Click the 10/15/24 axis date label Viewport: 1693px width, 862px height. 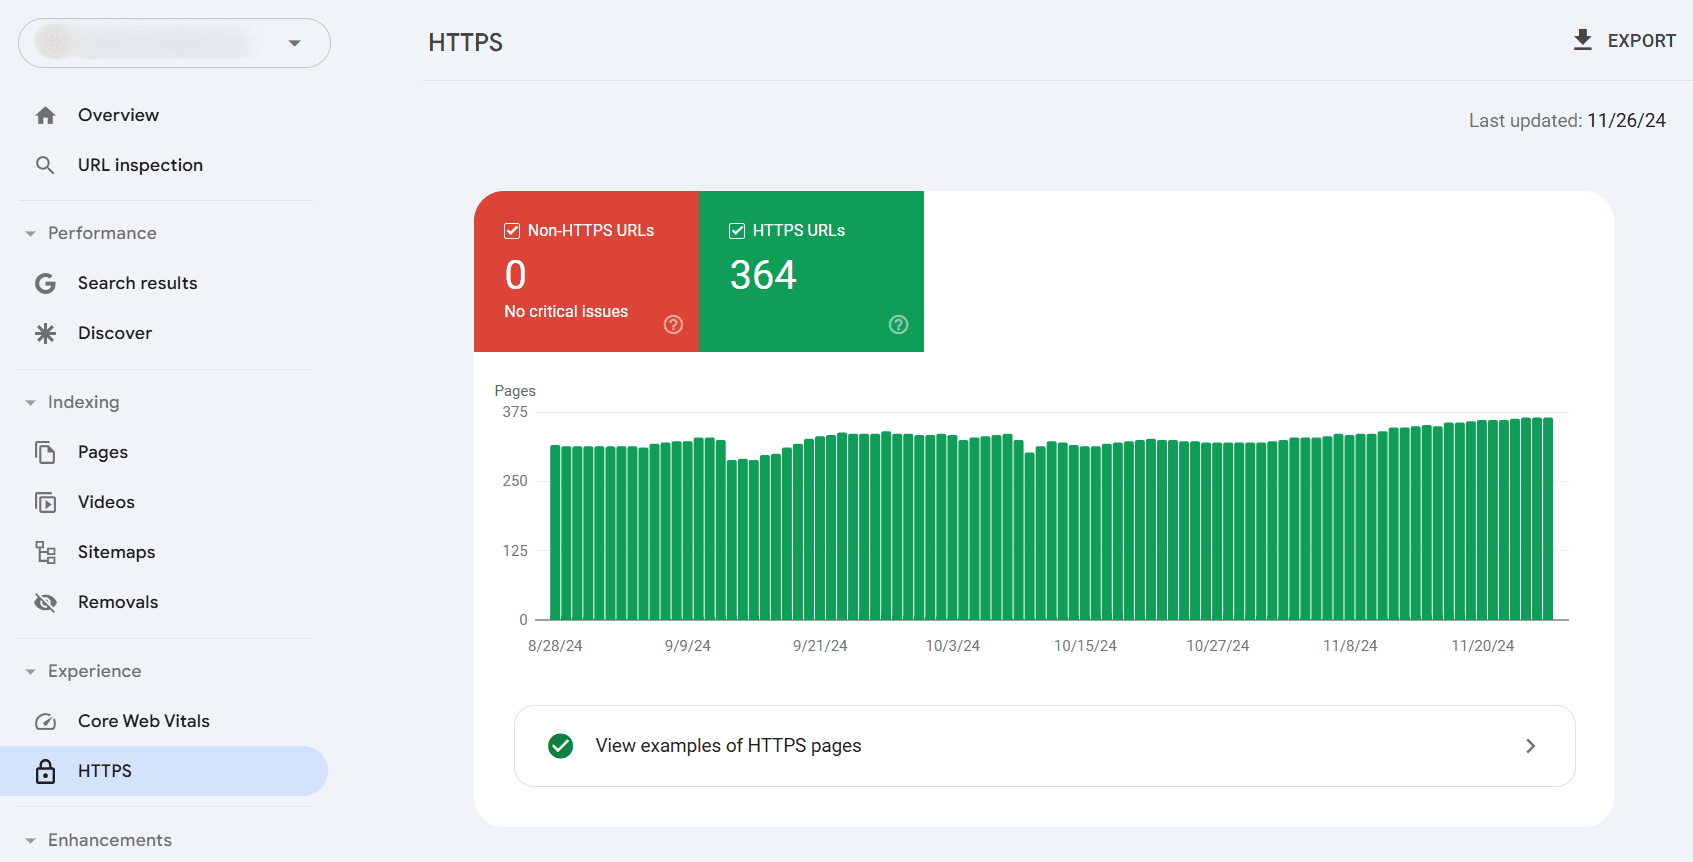point(1085,646)
